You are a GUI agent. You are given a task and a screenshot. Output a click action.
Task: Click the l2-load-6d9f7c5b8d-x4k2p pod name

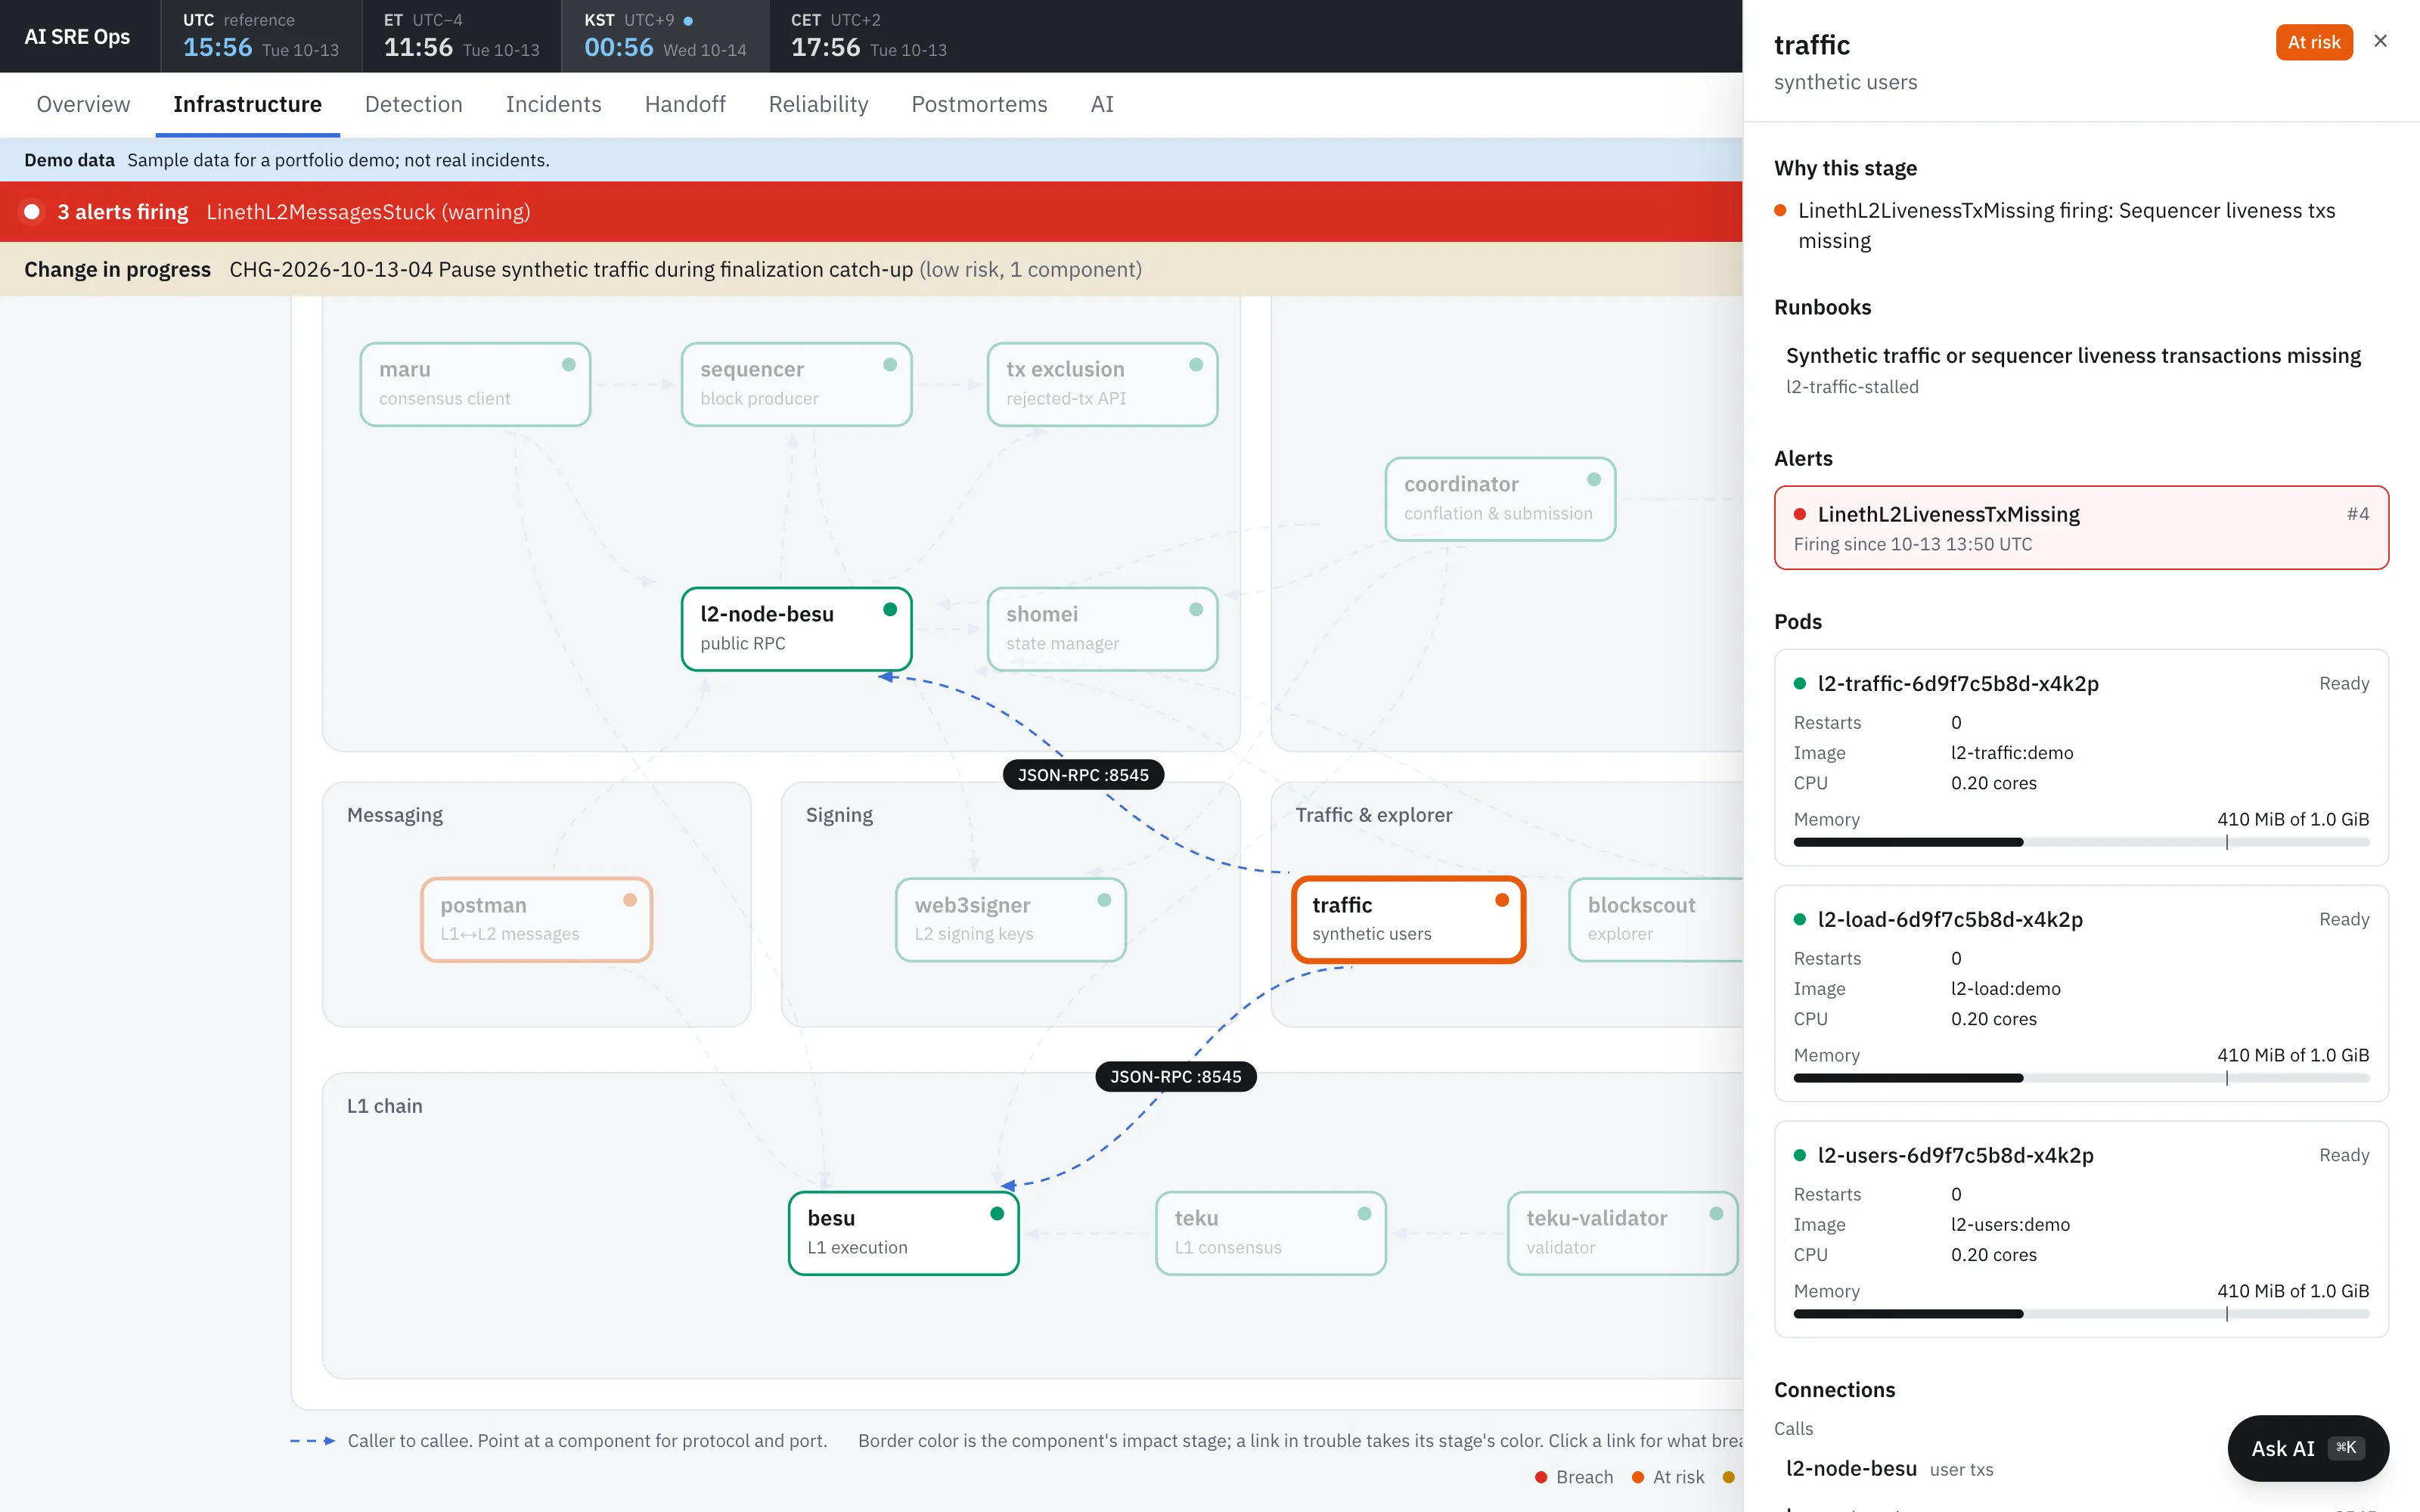[1949, 920]
